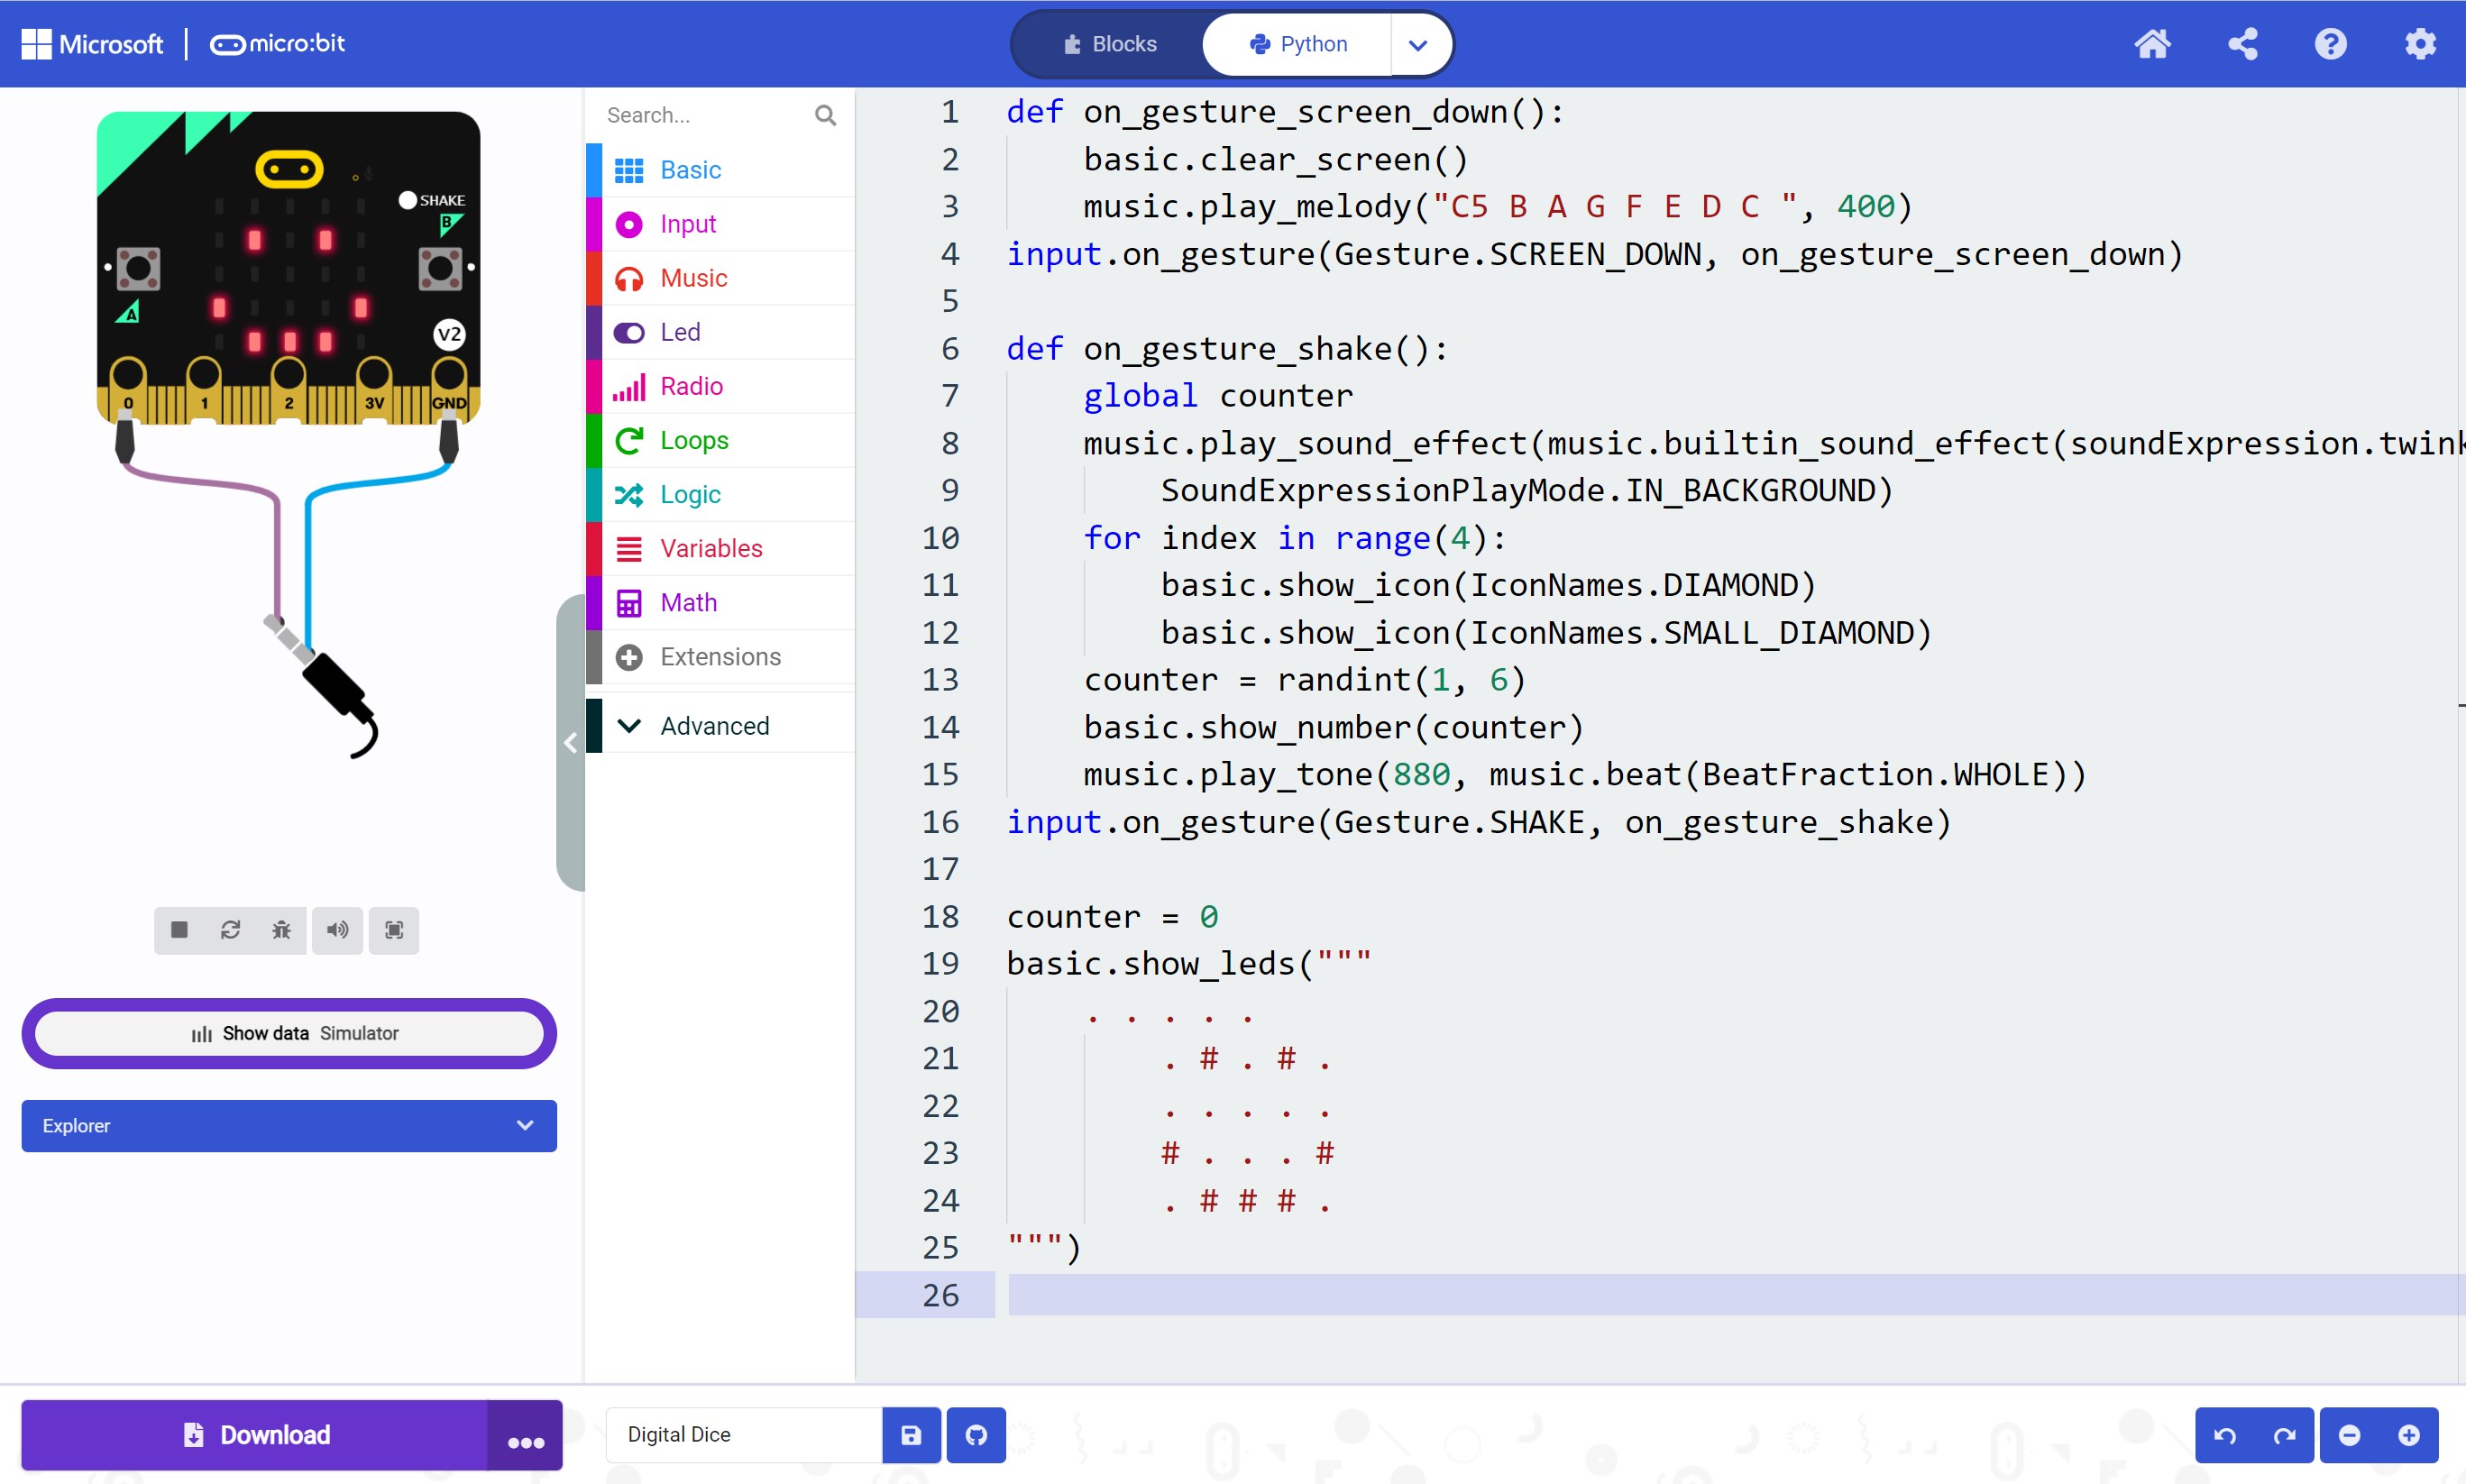The width and height of the screenshot is (2466, 1484).
Task: Click the GND pin on simulator
Action: [x=449, y=383]
